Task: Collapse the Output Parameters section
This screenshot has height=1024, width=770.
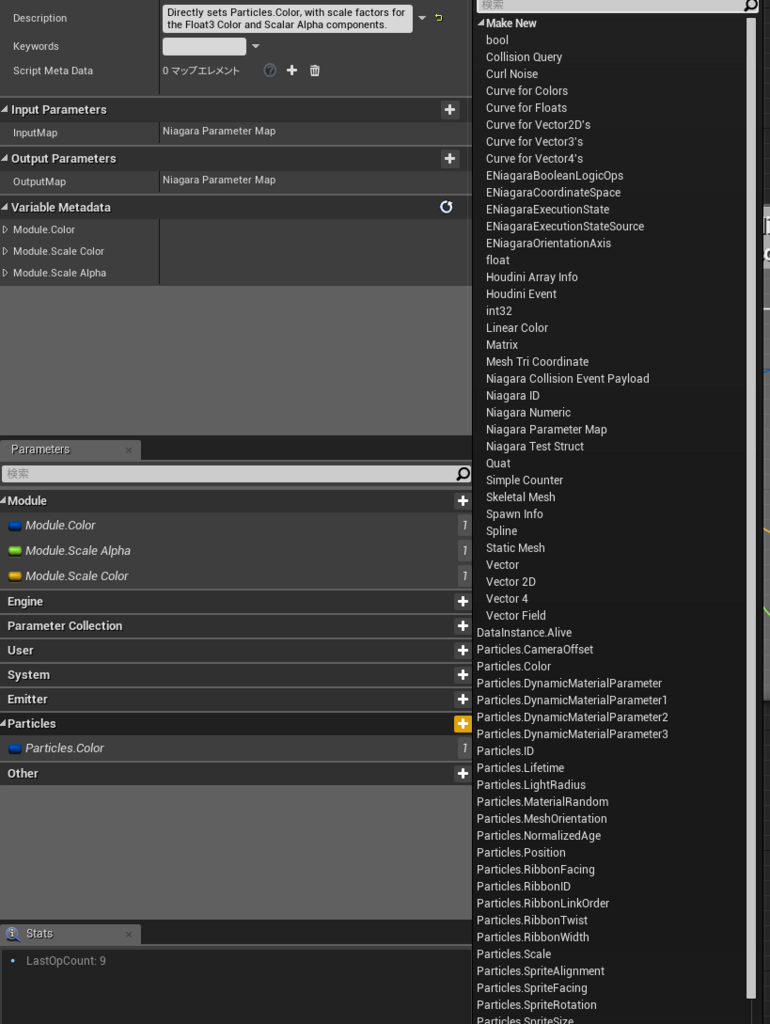Action: click(x=5, y=158)
